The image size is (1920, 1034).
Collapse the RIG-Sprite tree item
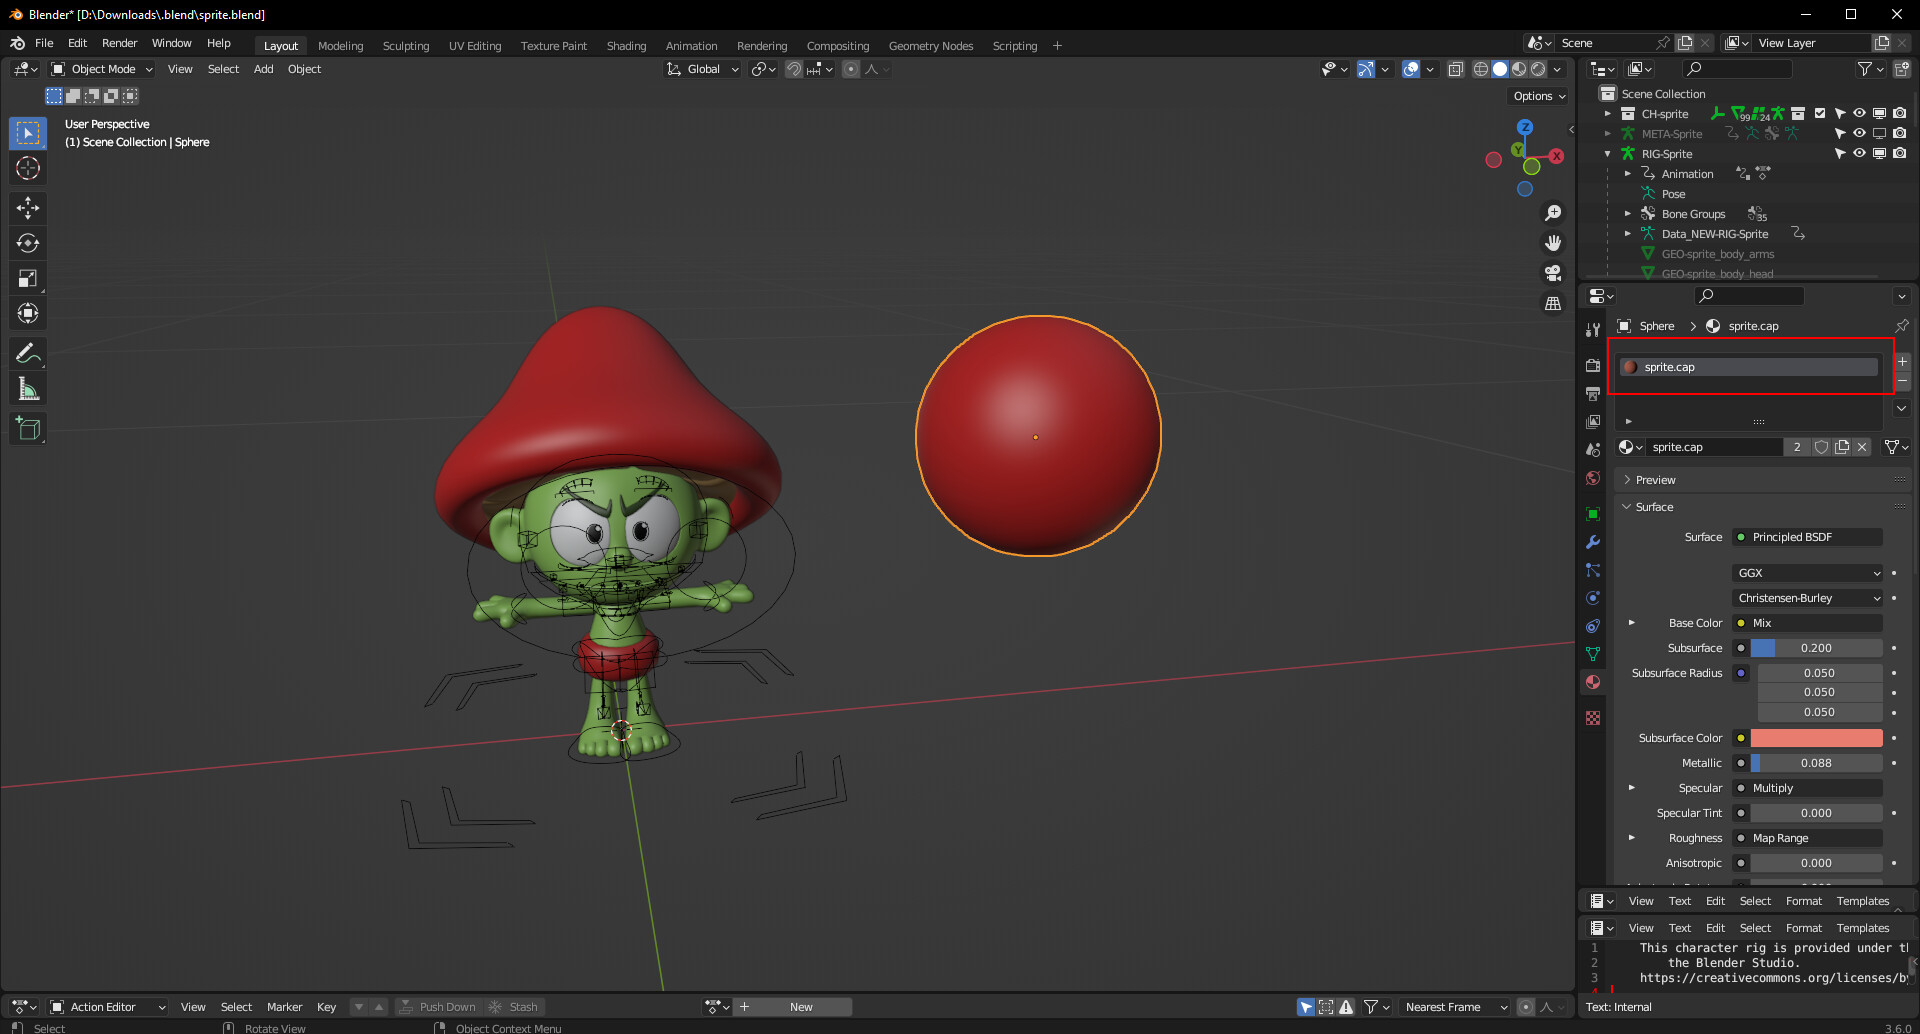[1608, 153]
